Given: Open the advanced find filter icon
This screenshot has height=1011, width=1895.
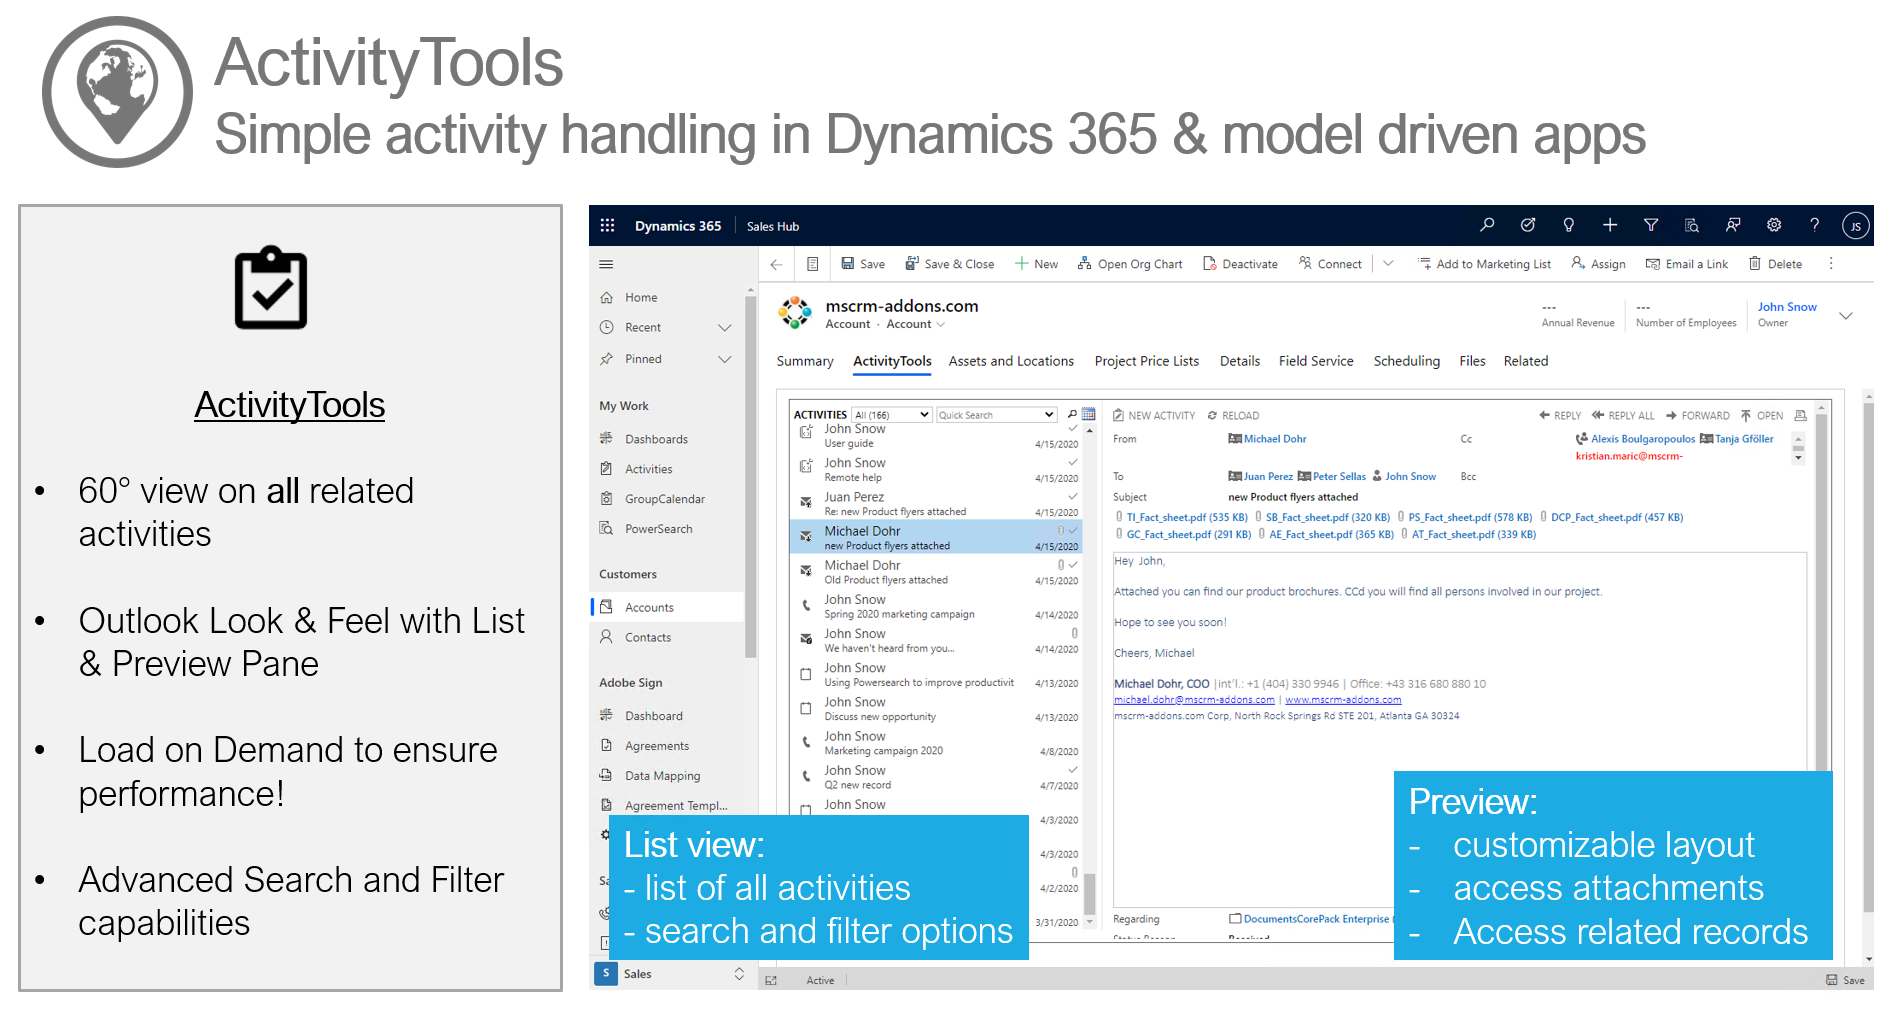Looking at the screenshot, I should tap(1651, 225).
